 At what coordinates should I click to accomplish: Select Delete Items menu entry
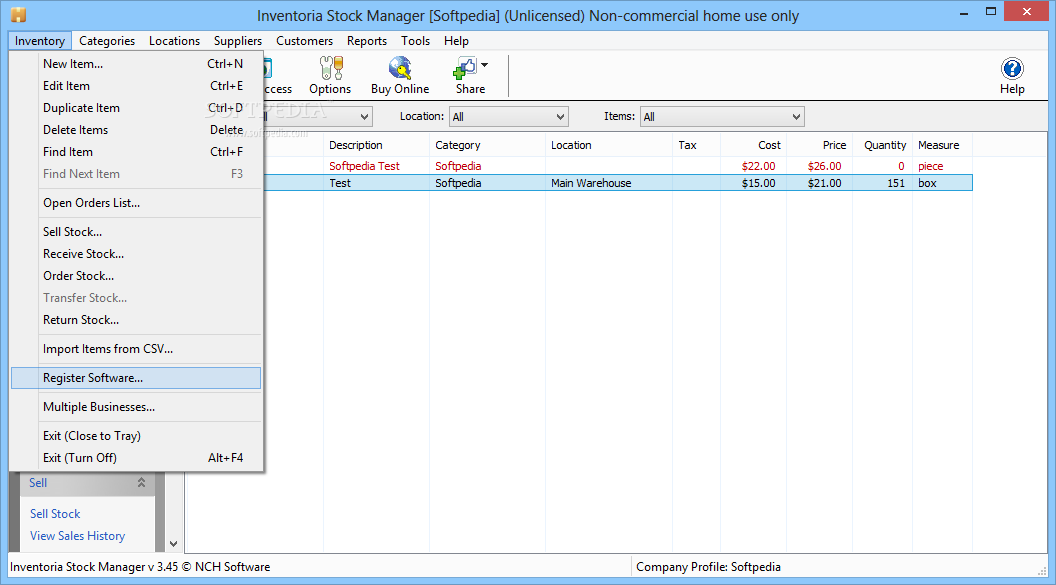(x=136, y=130)
